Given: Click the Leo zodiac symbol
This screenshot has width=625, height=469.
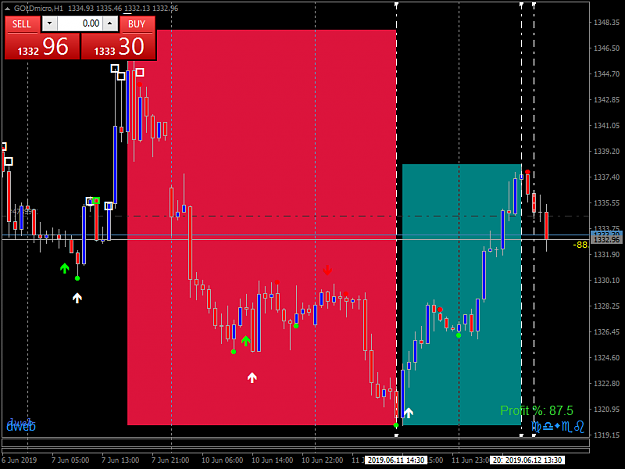Looking at the screenshot, I should [580, 427].
